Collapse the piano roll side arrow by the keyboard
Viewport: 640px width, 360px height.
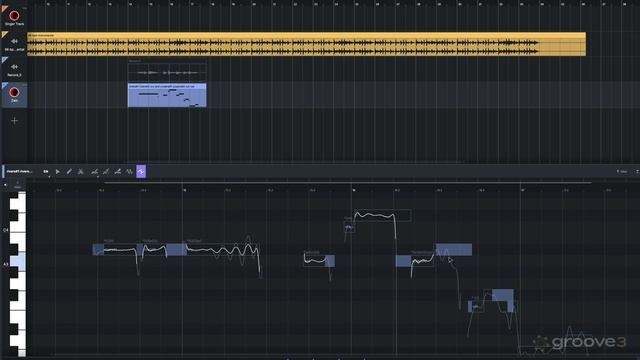[5, 185]
